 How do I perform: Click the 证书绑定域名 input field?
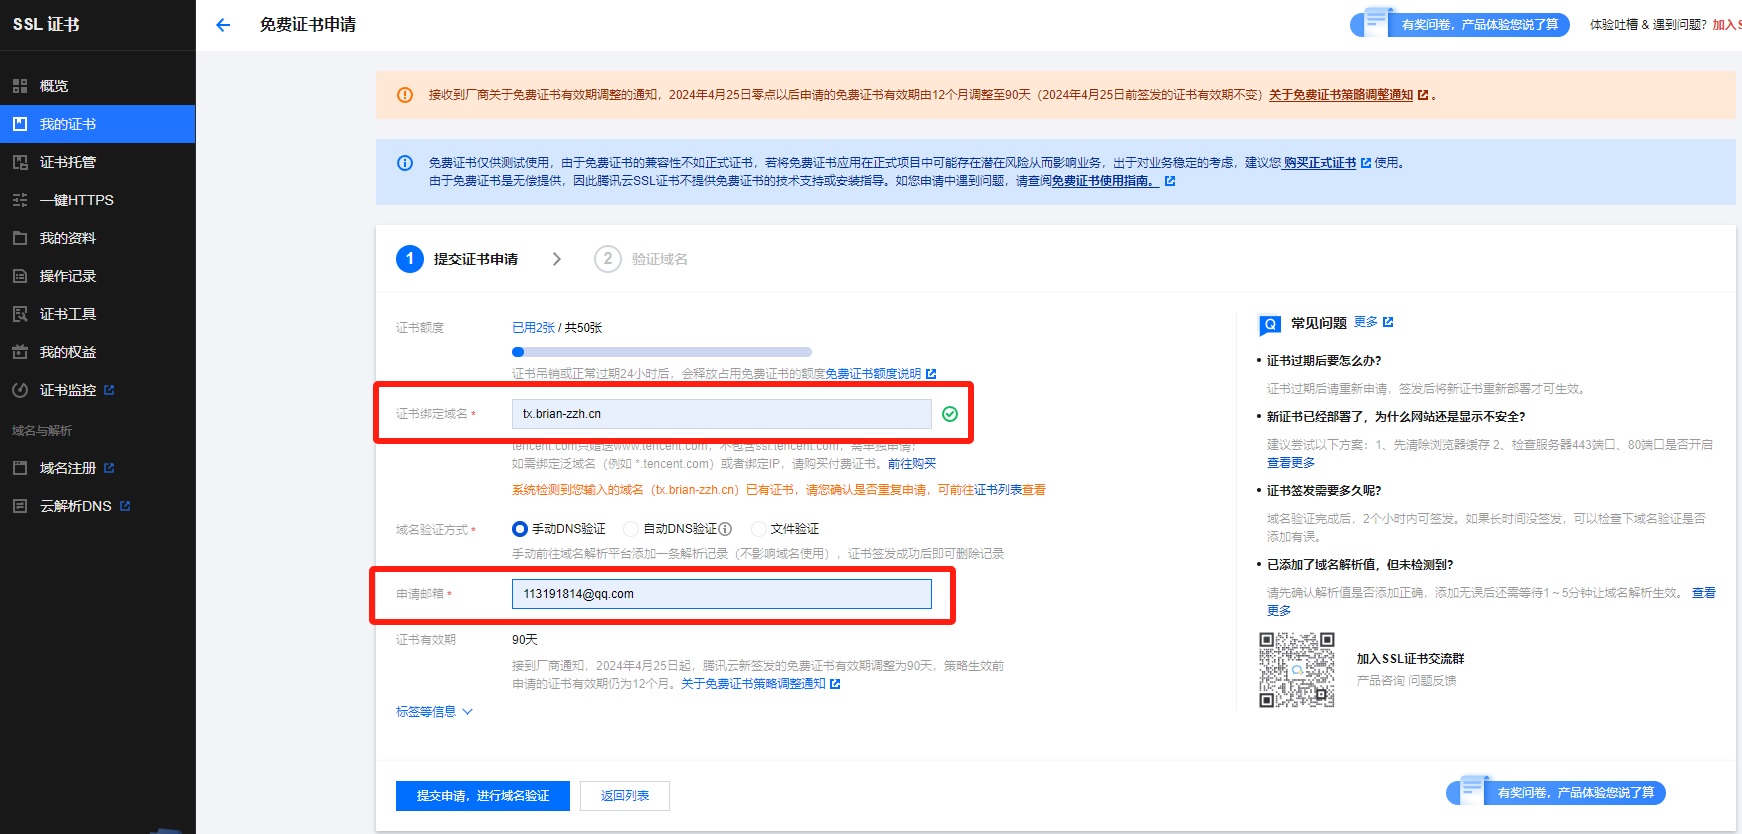pos(721,414)
